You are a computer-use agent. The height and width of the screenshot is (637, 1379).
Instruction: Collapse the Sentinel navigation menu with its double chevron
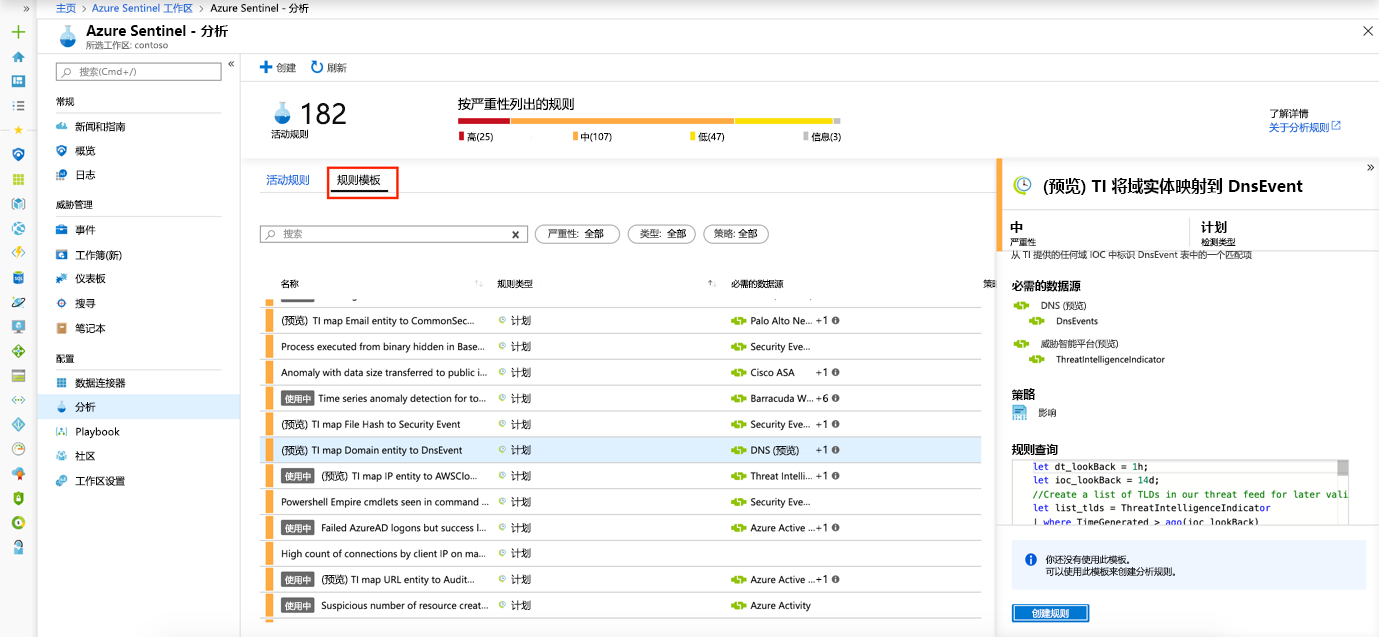(231, 64)
